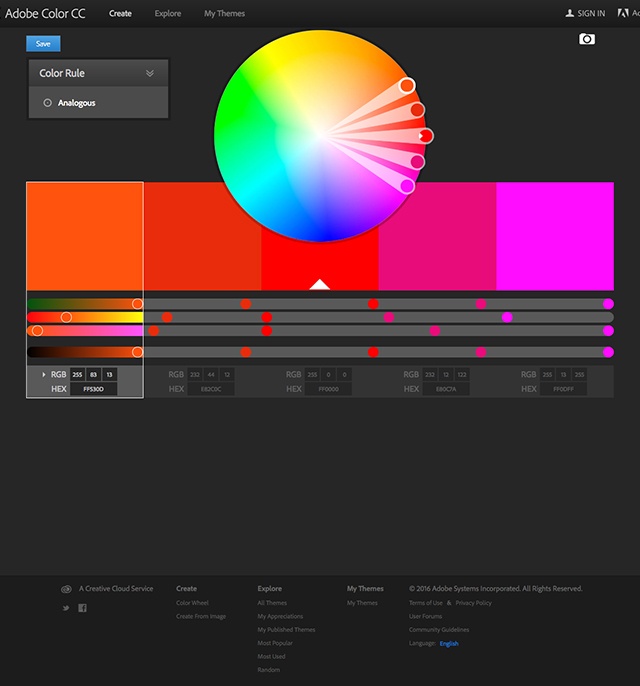
Task: Open the Random footer link
Action: click(x=269, y=669)
